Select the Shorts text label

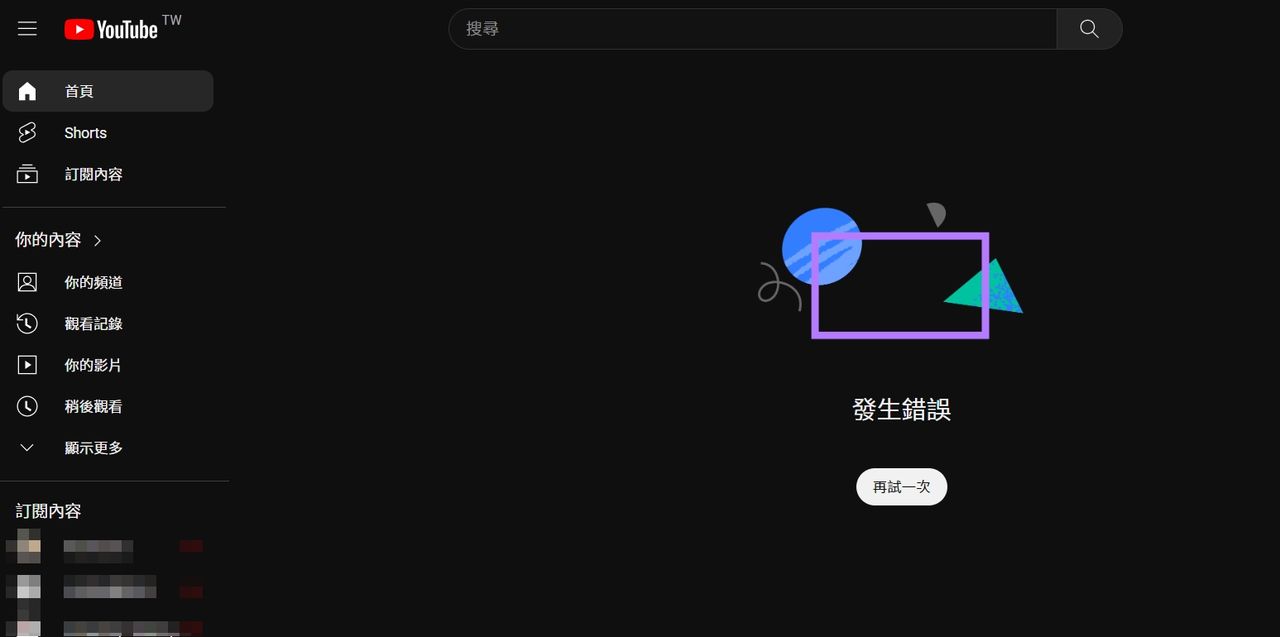[x=85, y=133]
